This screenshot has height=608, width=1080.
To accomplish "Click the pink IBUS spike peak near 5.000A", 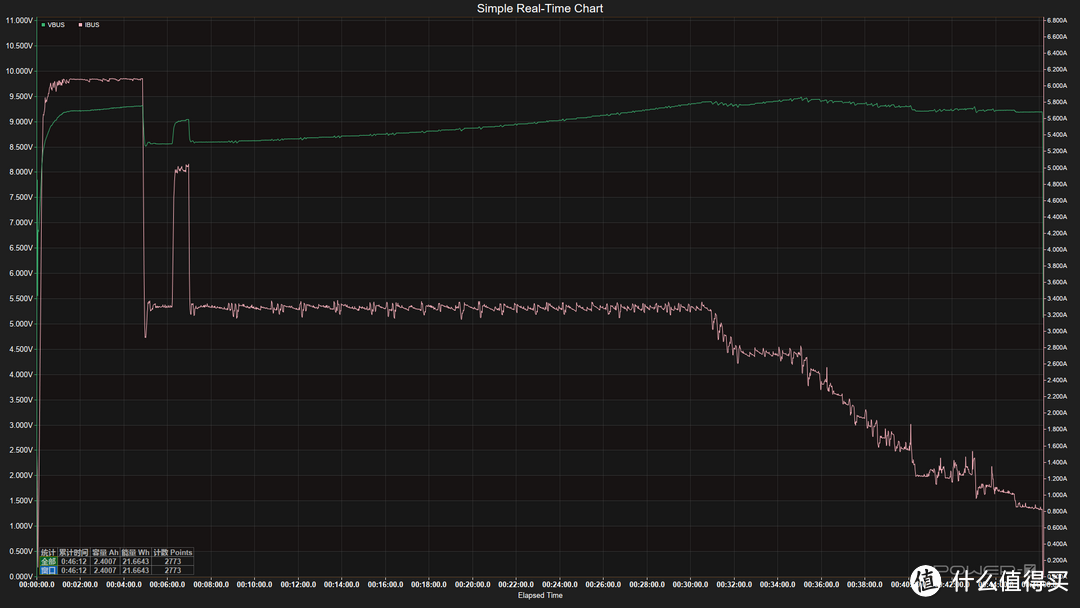I will coord(182,167).
